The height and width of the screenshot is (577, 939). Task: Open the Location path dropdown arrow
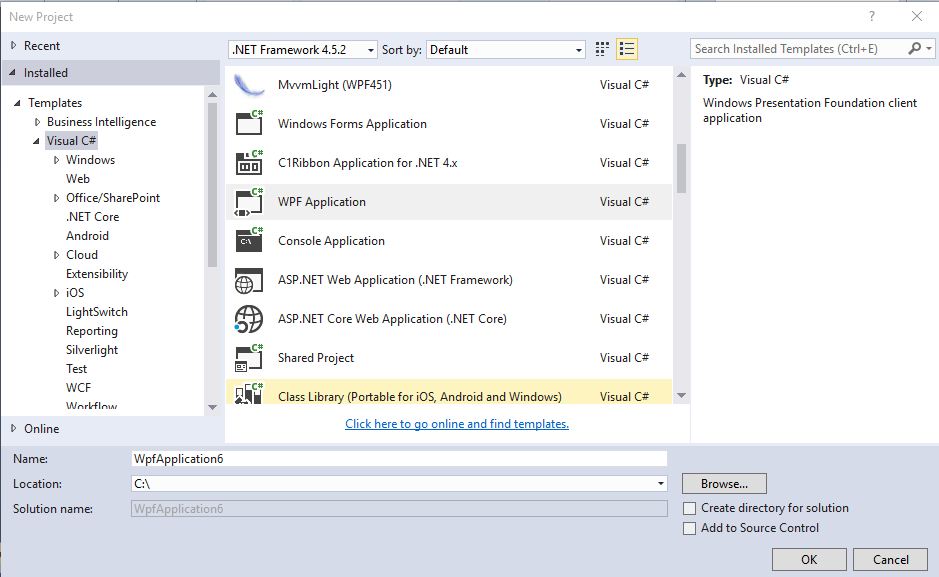coord(661,484)
